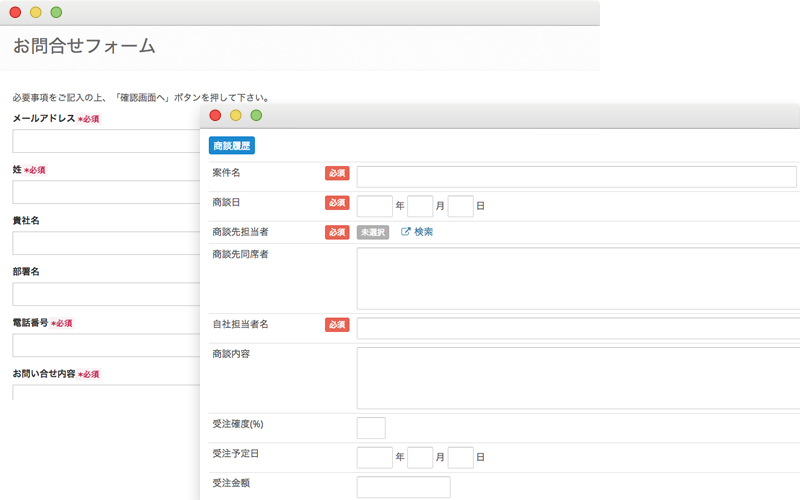The height and width of the screenshot is (500, 800).
Task: Click the 検索 link for 商談先担当者
Action: (x=423, y=232)
